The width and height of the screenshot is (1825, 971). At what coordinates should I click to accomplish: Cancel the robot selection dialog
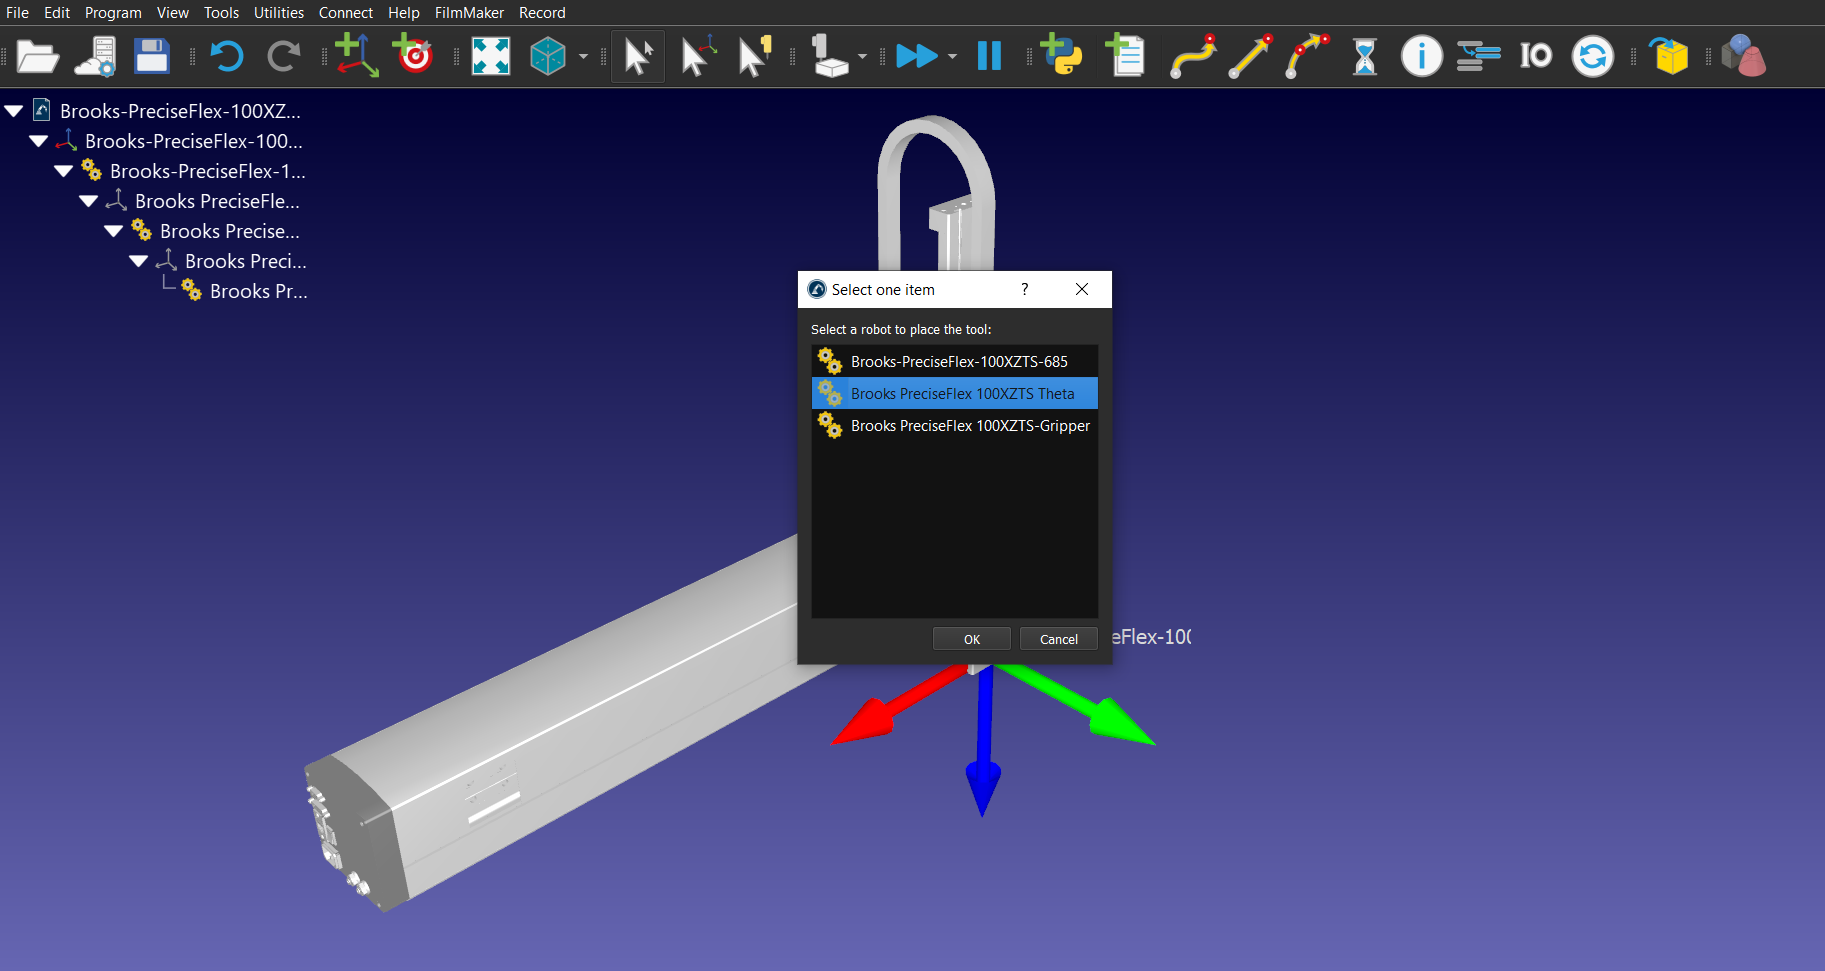[x=1058, y=639]
